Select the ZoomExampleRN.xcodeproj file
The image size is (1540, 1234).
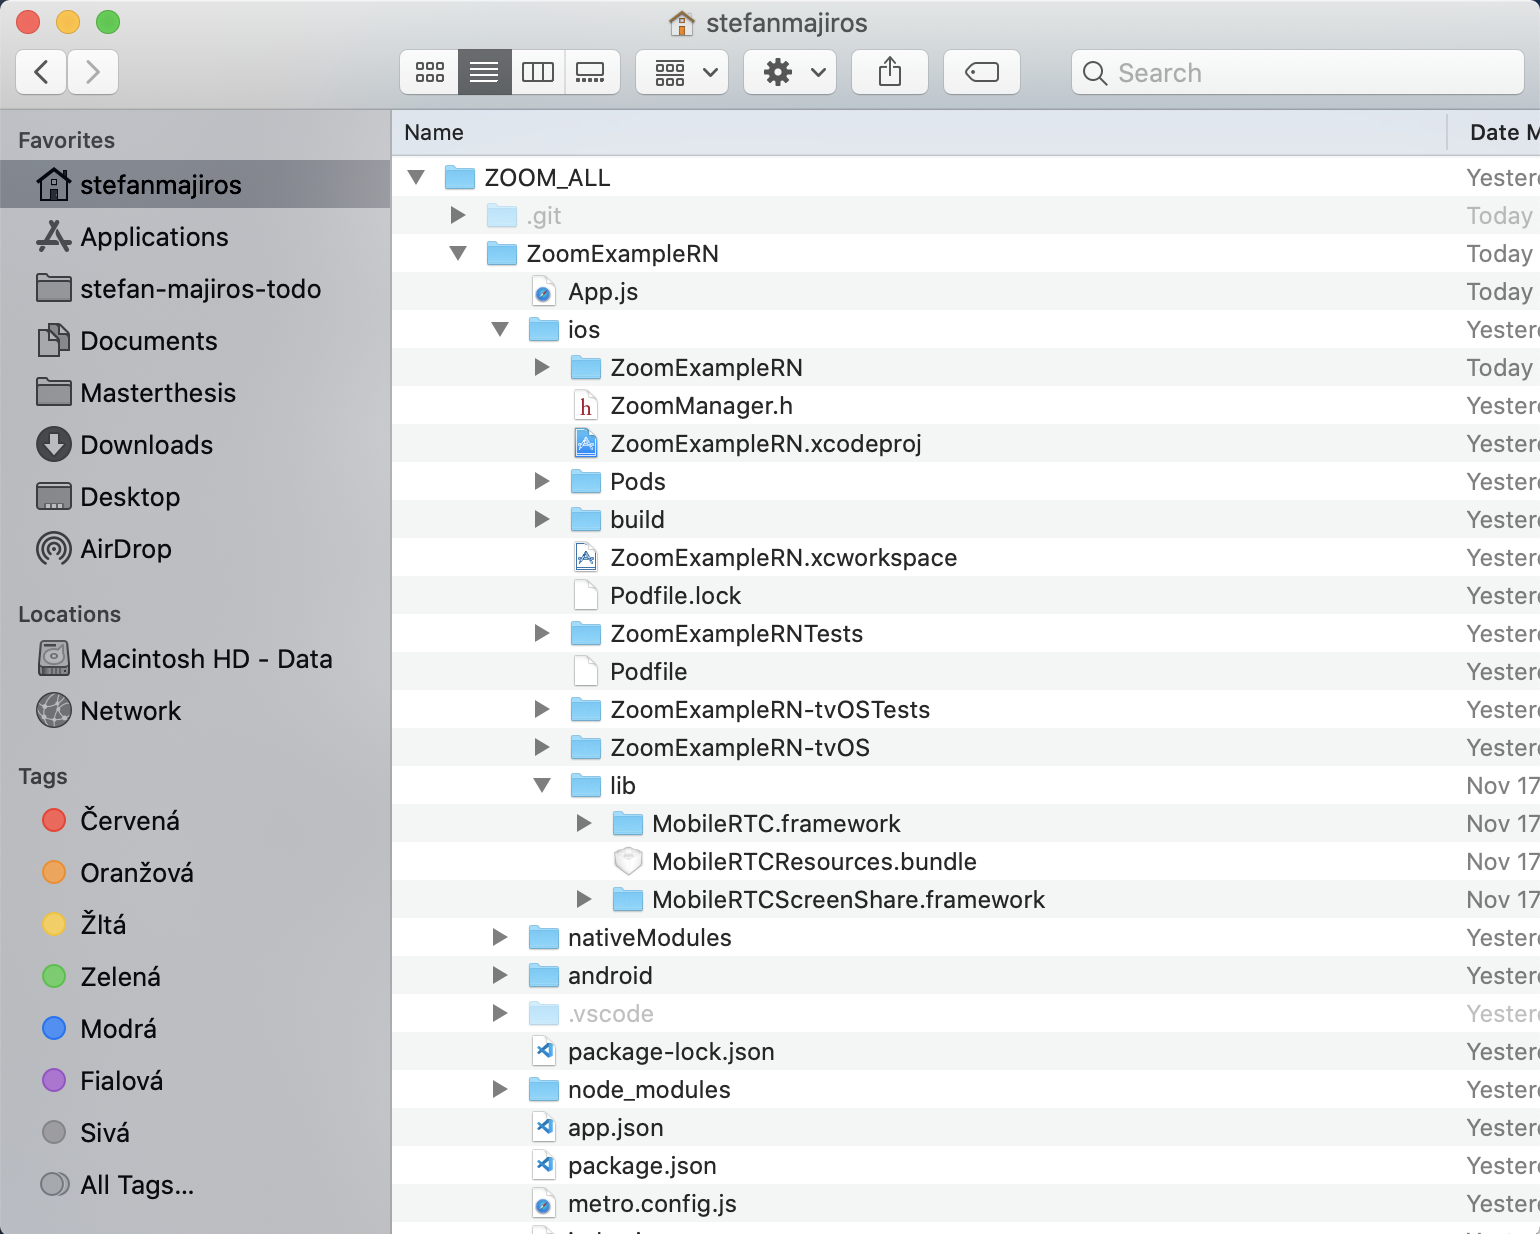pyautogui.click(x=966, y=444)
